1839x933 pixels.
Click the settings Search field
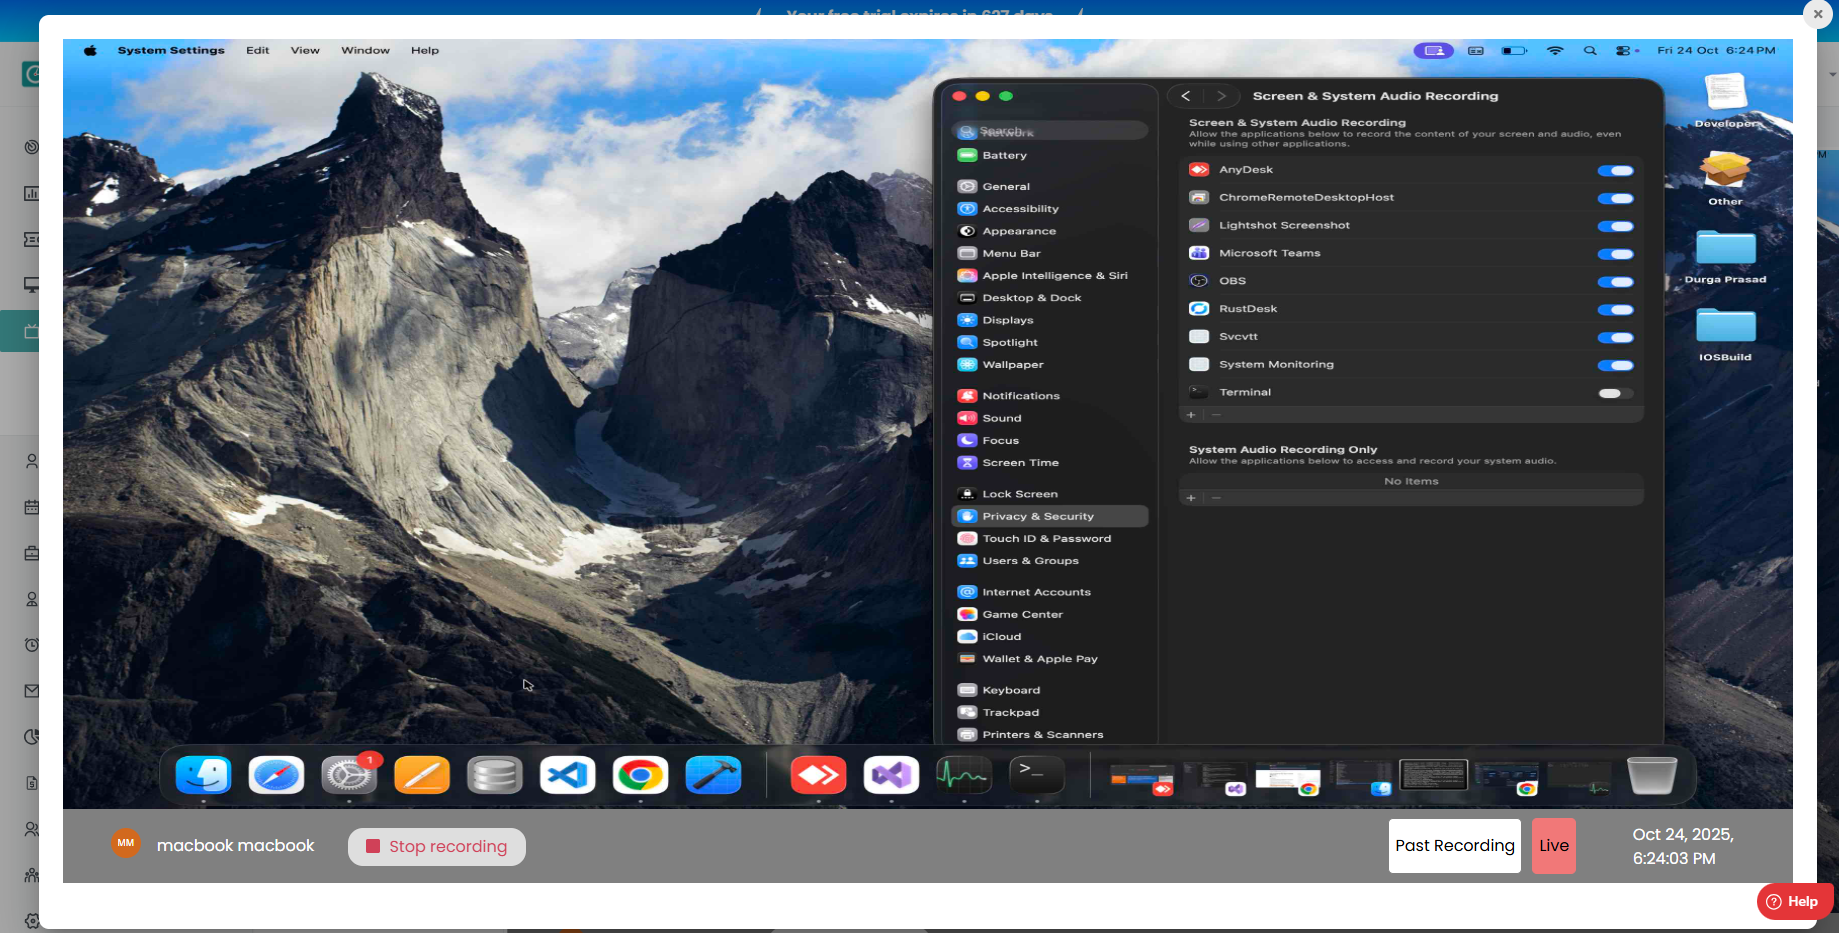pos(1050,131)
